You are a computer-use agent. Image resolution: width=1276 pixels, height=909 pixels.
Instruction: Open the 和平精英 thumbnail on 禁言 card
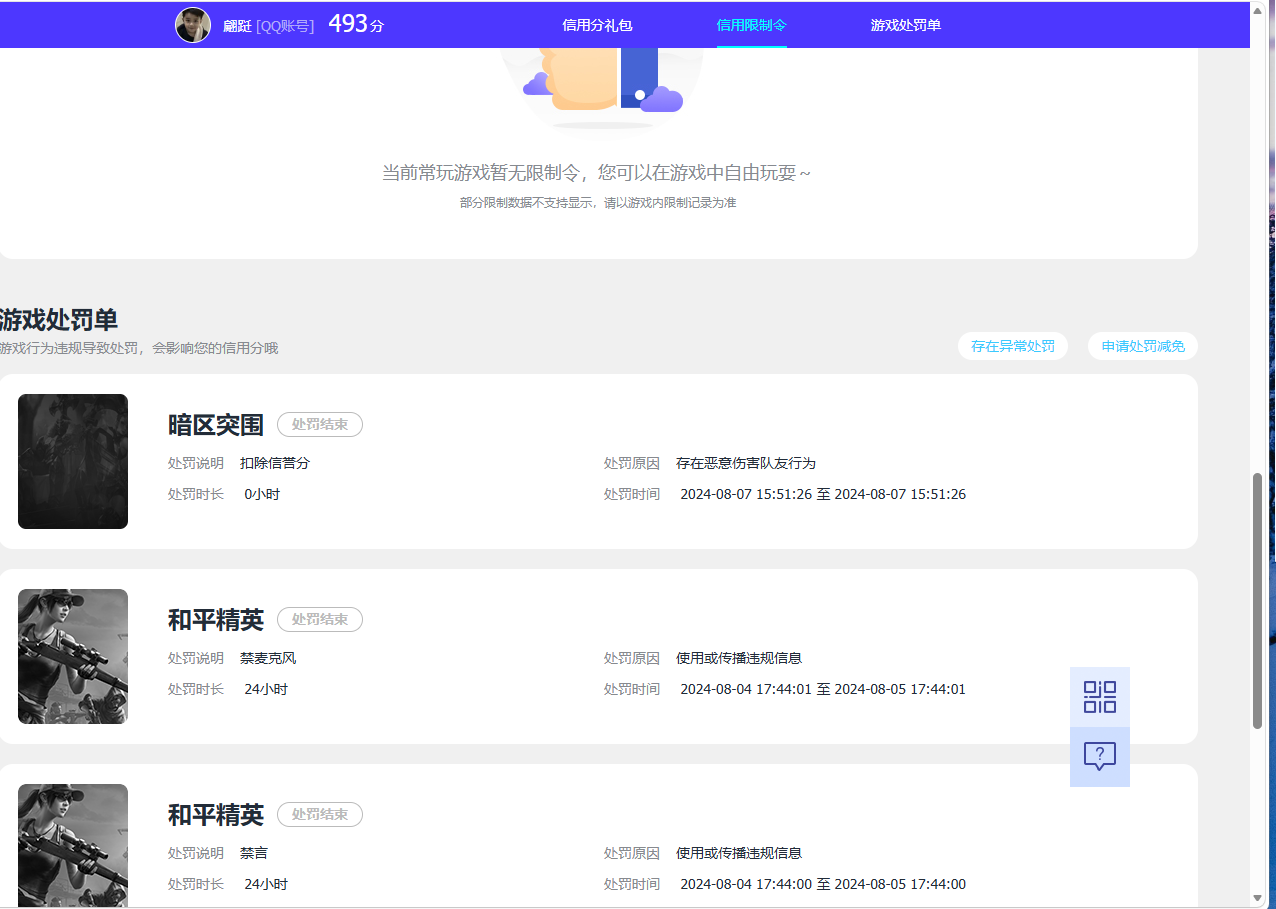click(x=73, y=846)
